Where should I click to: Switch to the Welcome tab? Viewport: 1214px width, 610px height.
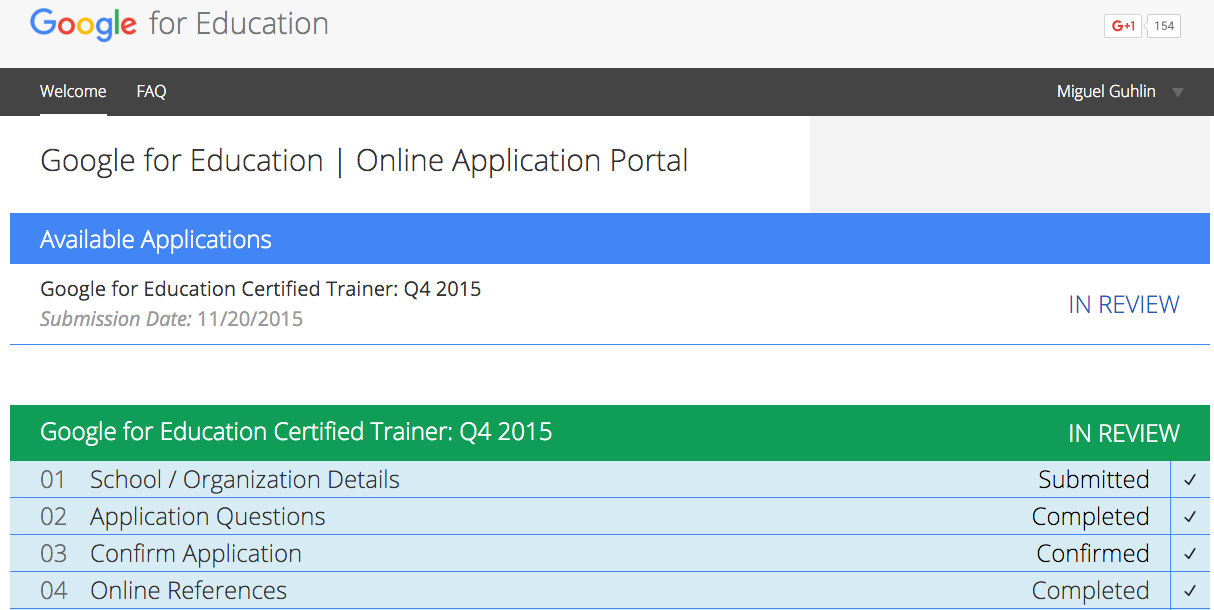pos(73,92)
